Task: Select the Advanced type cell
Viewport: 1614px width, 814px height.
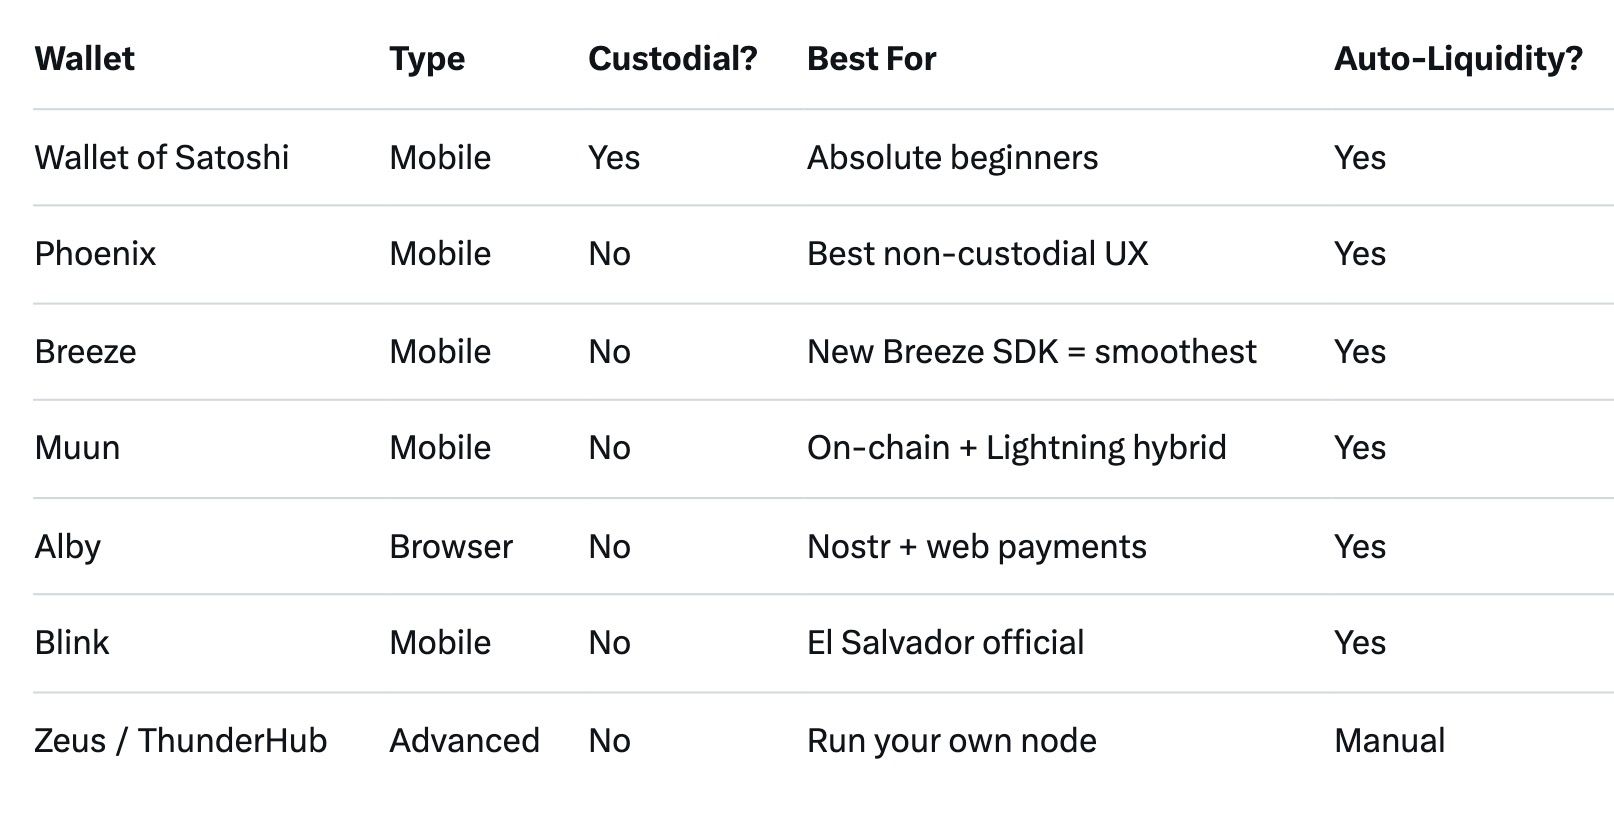Action: (464, 740)
